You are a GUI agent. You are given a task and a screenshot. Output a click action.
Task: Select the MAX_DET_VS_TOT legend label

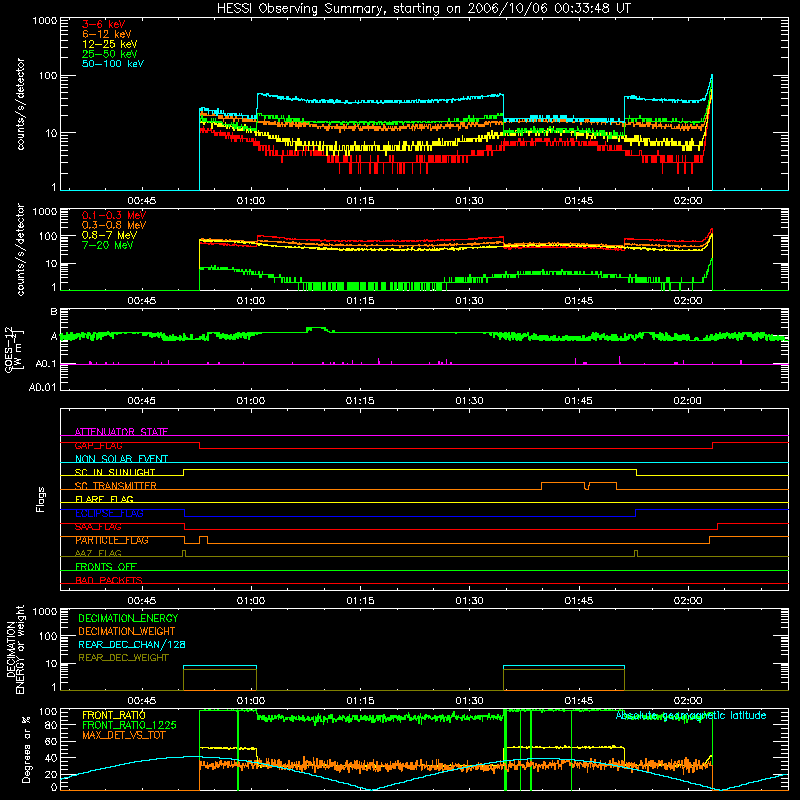point(123,735)
